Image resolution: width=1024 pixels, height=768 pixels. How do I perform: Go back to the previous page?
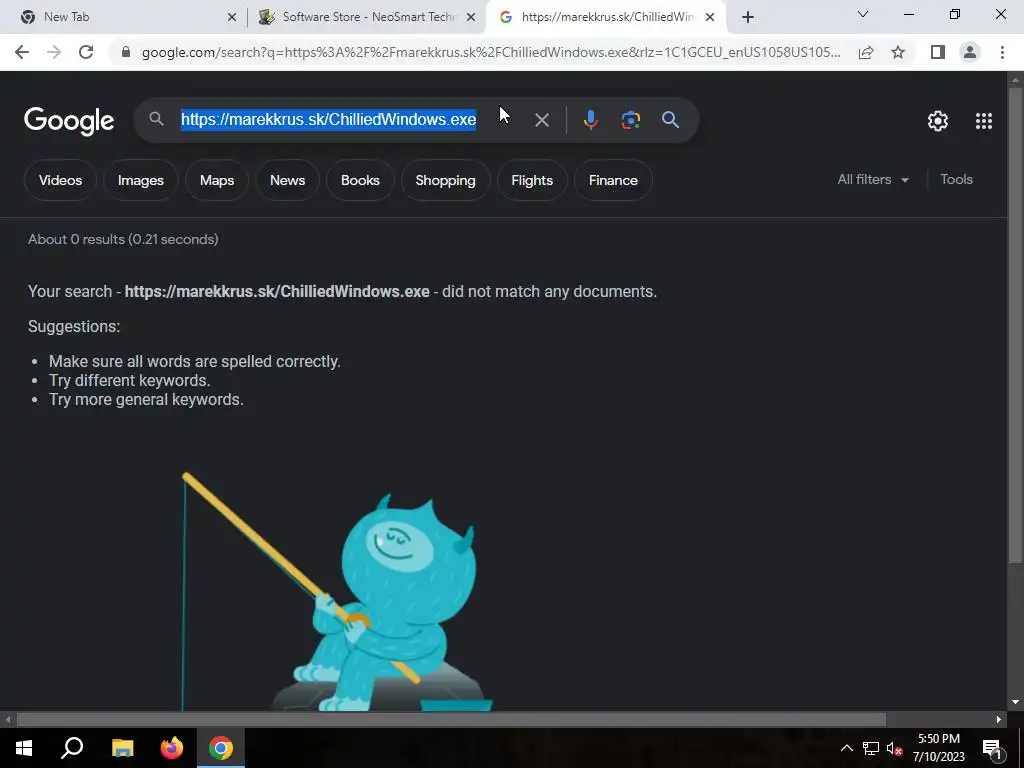[x=22, y=52]
